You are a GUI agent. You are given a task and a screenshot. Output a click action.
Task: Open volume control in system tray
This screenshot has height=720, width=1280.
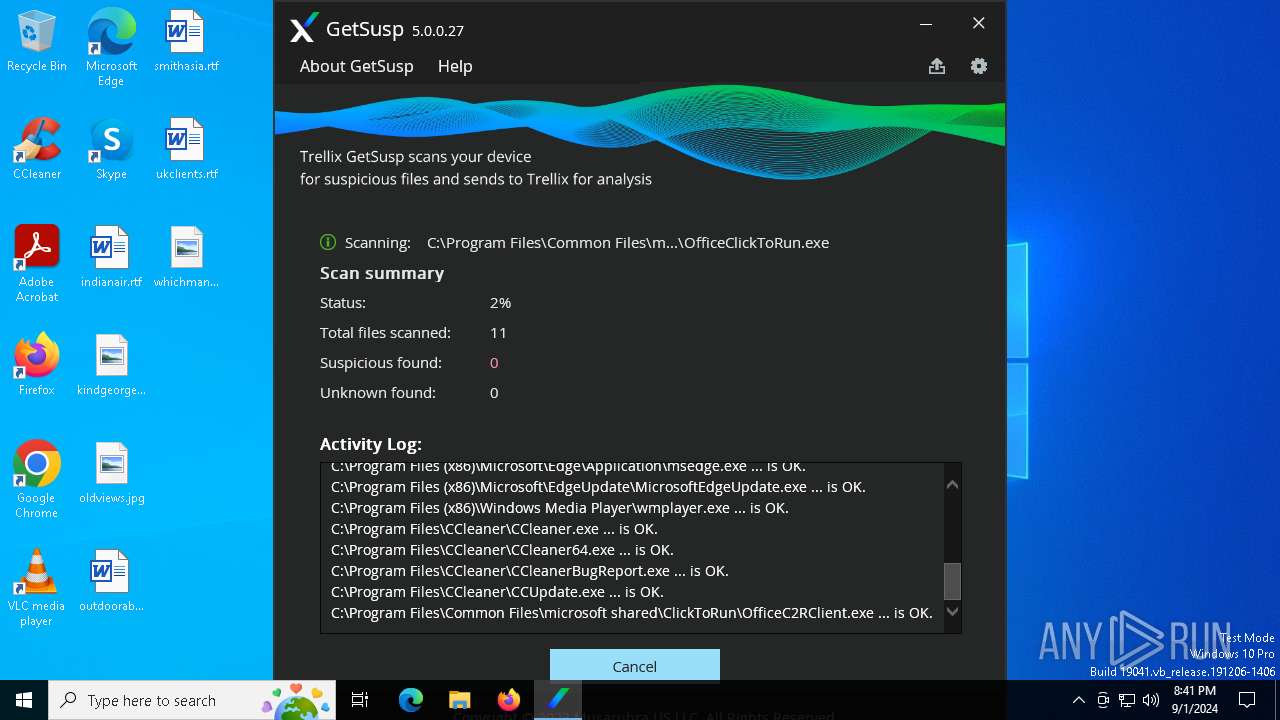pos(1150,700)
